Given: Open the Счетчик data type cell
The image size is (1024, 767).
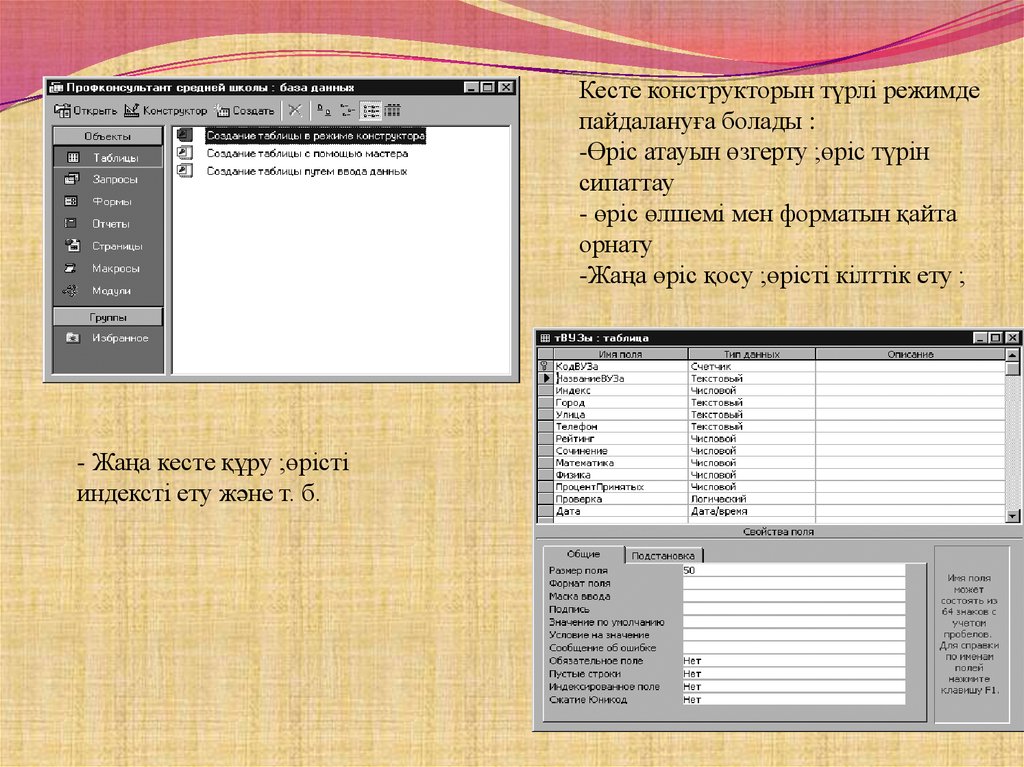Looking at the screenshot, I should (752, 367).
